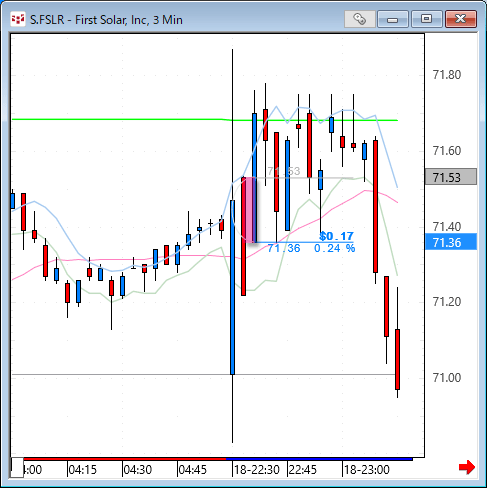The height and width of the screenshot is (488, 487).
Task: Click the gray 71.53 price label
Action: click(x=451, y=177)
